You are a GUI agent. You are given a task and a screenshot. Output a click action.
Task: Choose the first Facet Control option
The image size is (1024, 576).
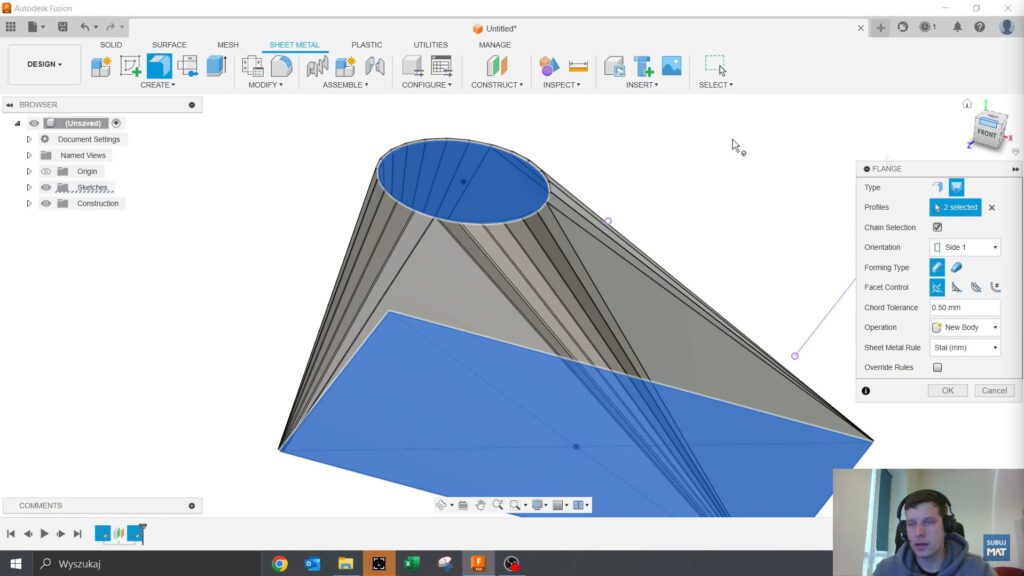pyautogui.click(x=938, y=287)
